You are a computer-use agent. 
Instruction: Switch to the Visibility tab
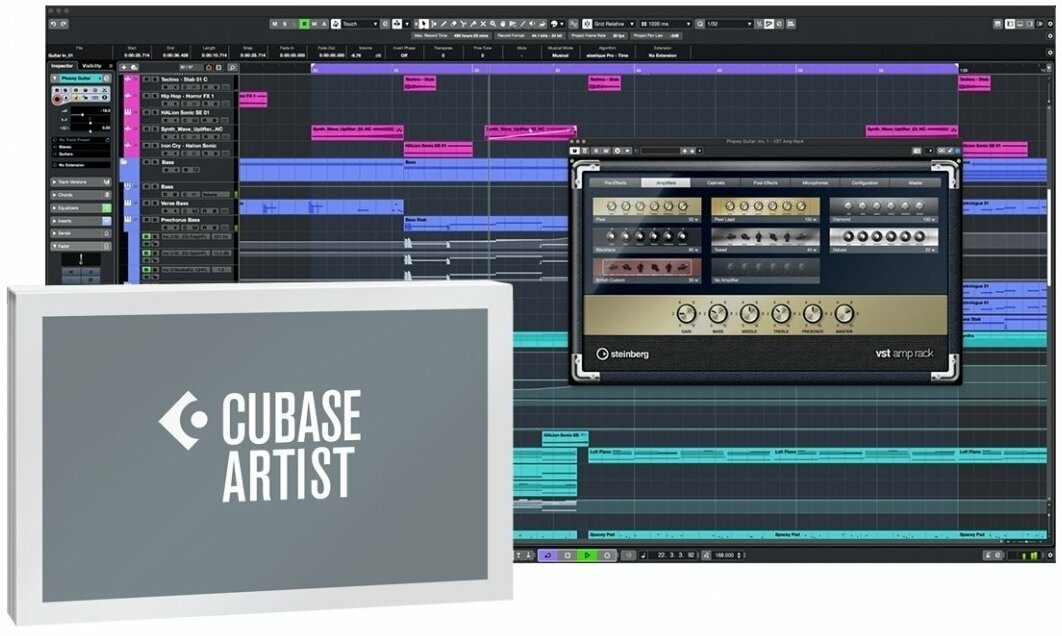pos(92,66)
